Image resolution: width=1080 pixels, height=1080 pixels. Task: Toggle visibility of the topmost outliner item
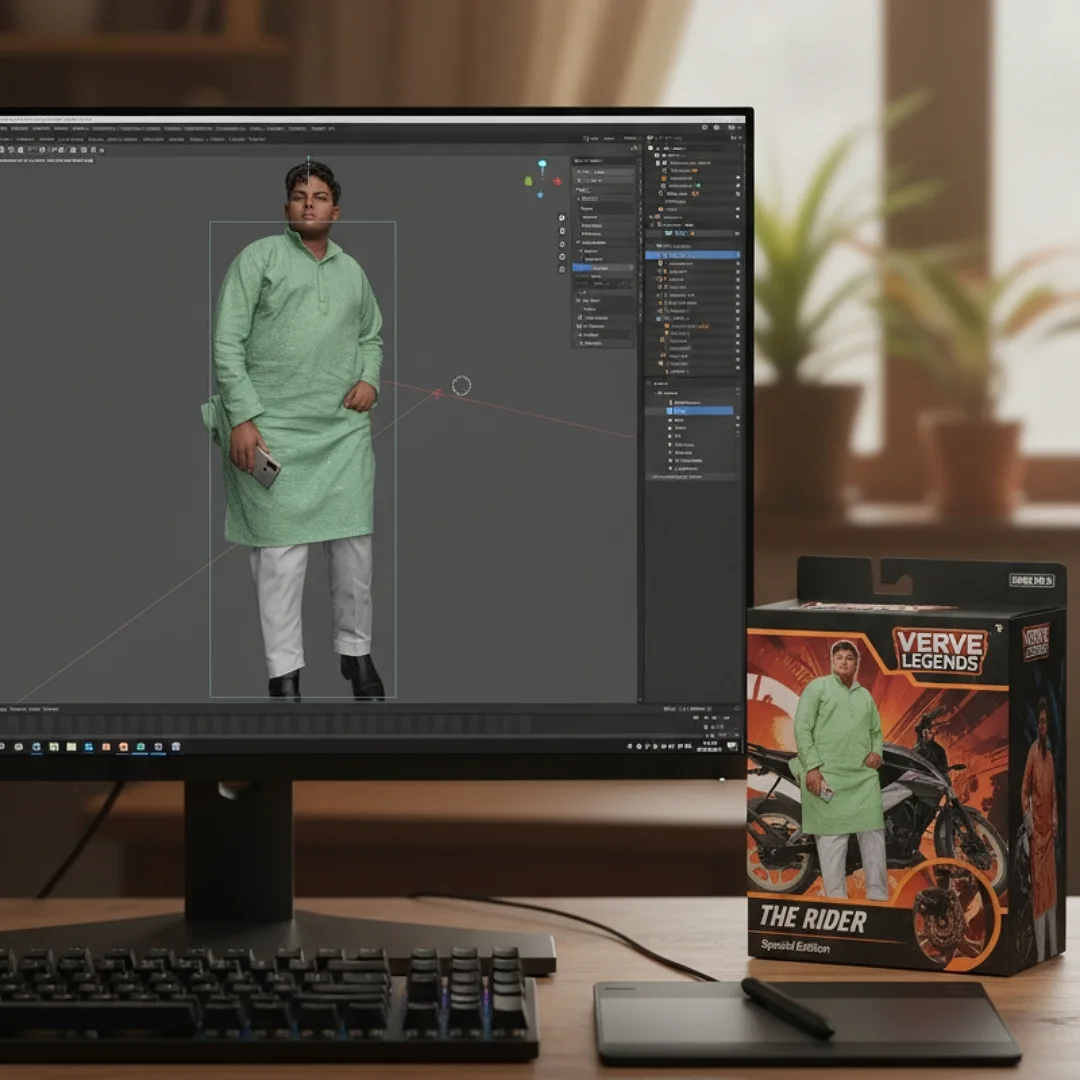(x=737, y=147)
